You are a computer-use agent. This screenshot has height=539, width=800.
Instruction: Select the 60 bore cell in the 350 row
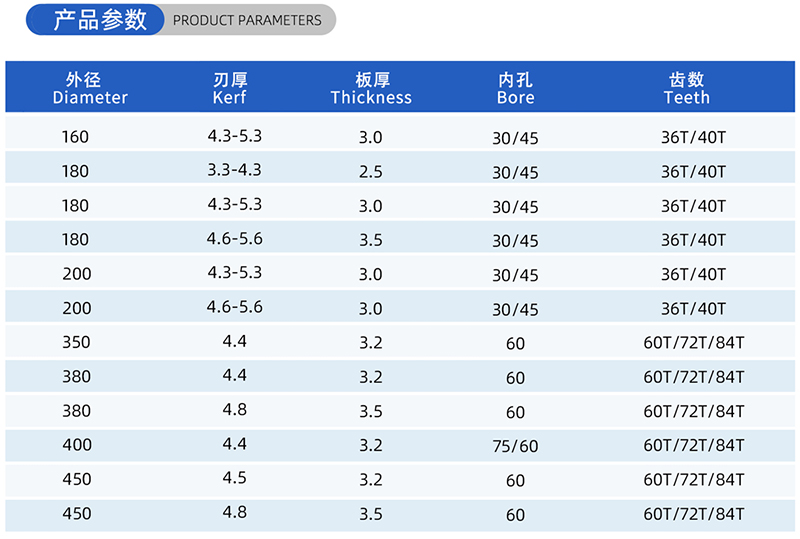(515, 344)
